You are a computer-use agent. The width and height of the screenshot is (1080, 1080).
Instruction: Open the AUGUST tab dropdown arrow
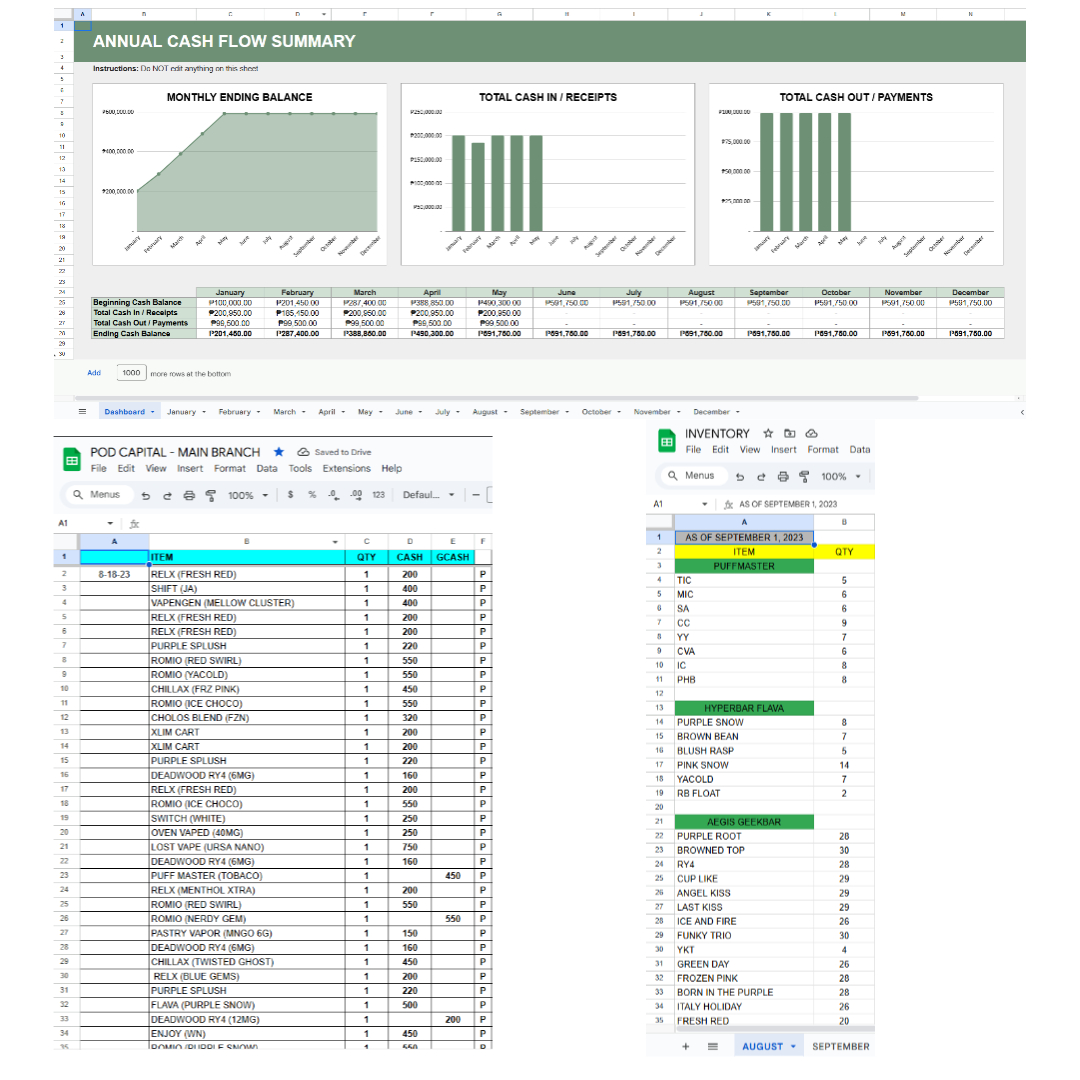[x=793, y=1046]
